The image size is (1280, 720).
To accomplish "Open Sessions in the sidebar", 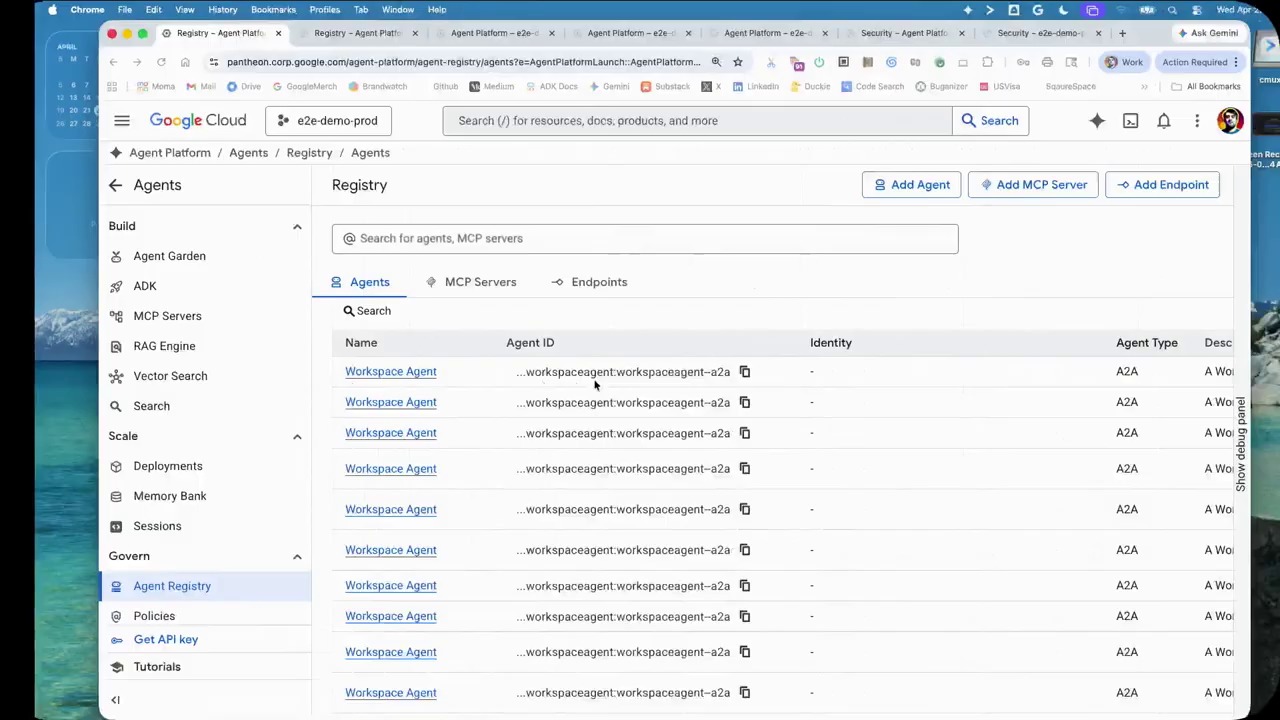I will (157, 526).
